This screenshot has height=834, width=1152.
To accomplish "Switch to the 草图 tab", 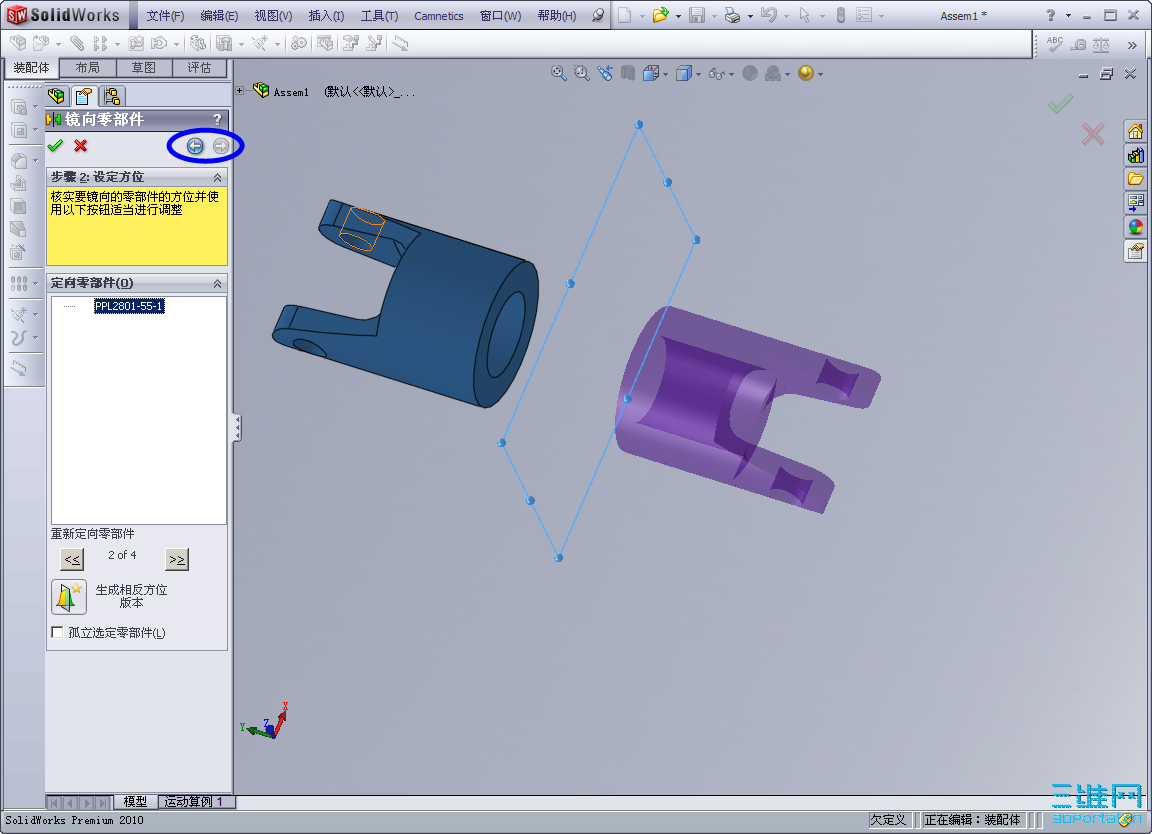I will tap(143, 68).
